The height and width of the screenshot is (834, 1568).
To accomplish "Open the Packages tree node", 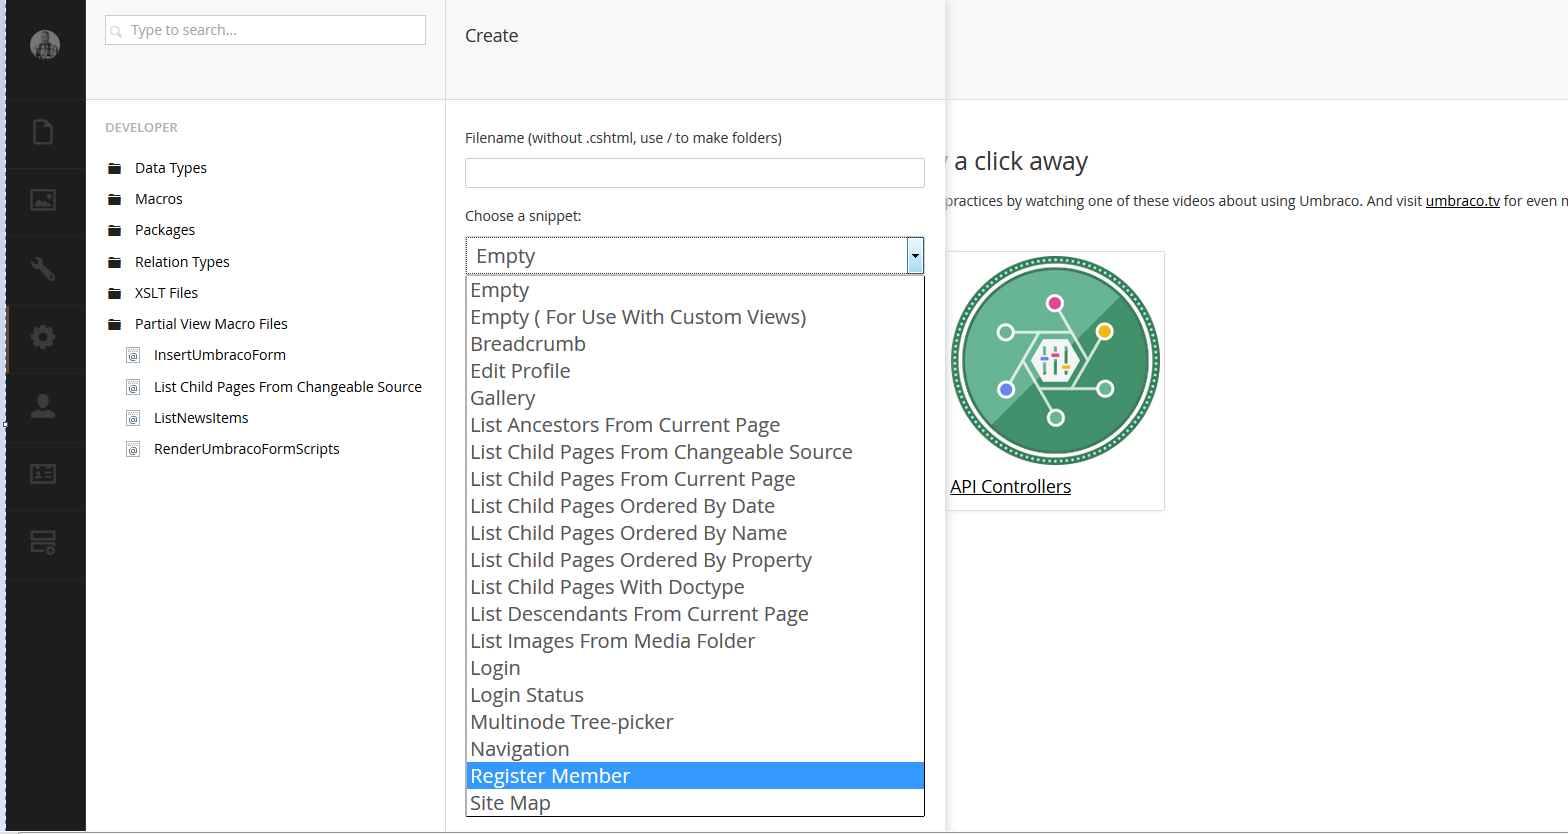I will [x=165, y=230].
